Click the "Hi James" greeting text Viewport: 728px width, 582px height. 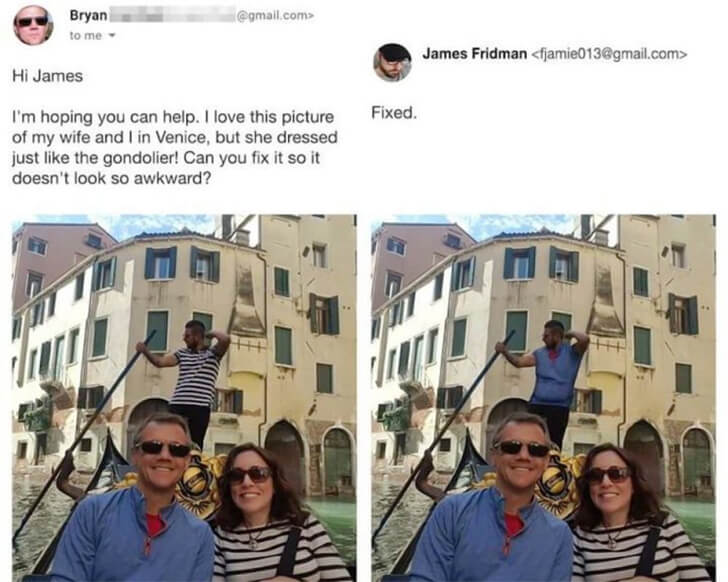point(47,76)
